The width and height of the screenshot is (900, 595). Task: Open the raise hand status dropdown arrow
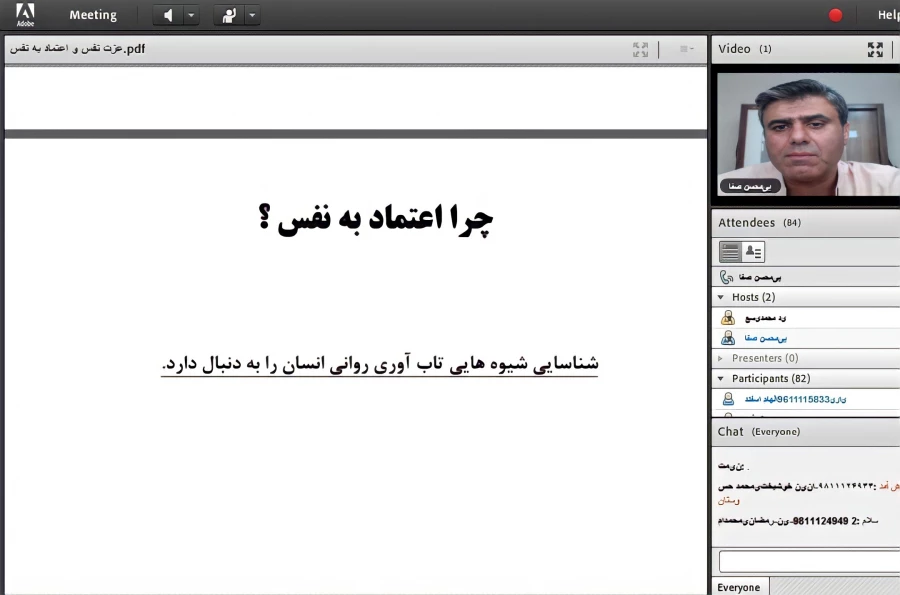[x=252, y=15]
